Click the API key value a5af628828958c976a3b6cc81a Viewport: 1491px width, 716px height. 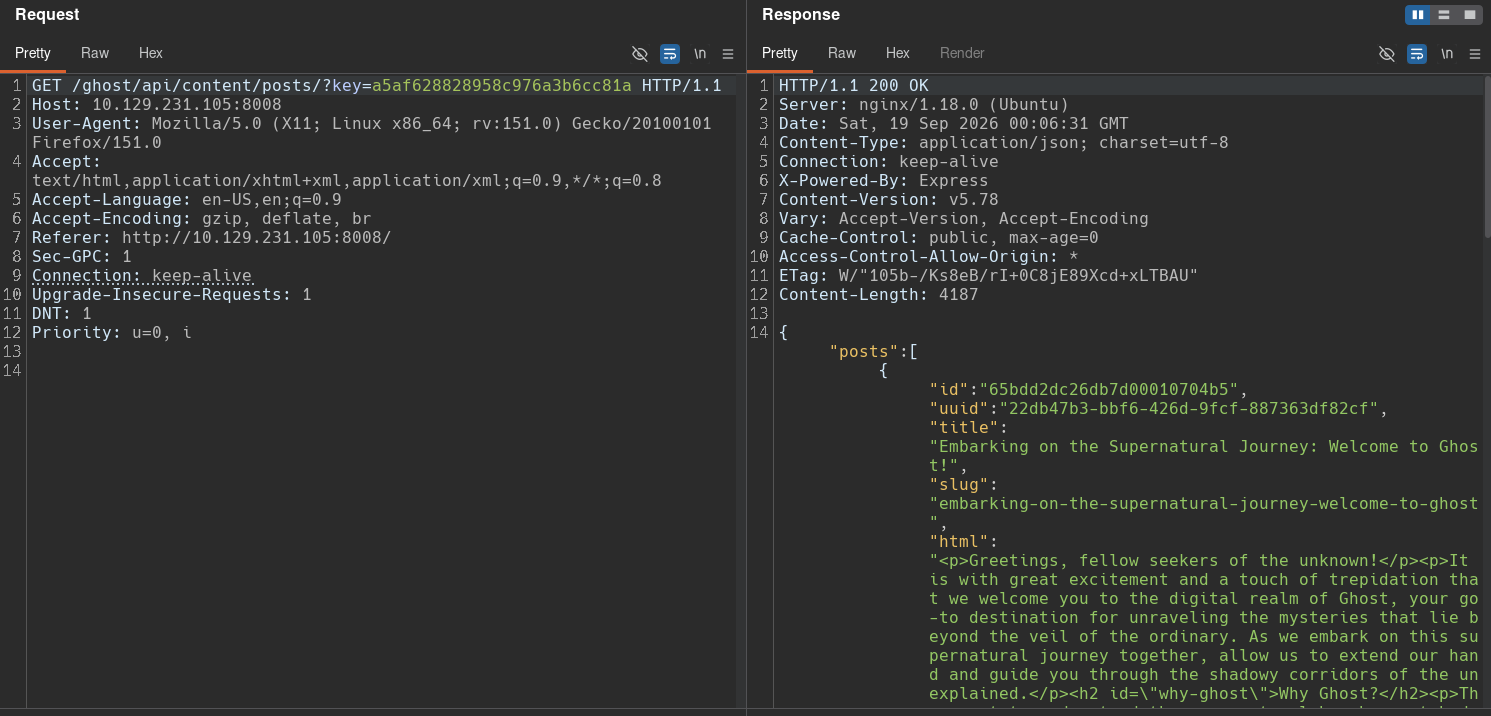(502, 85)
